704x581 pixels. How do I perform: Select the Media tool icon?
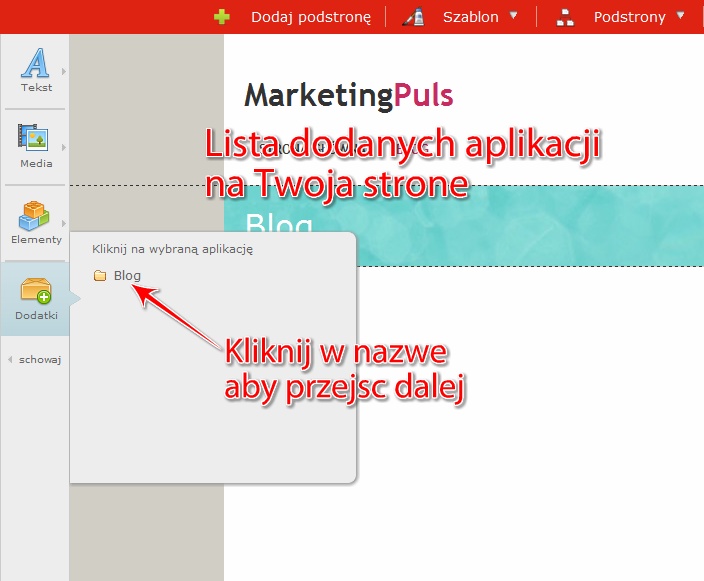(34, 138)
